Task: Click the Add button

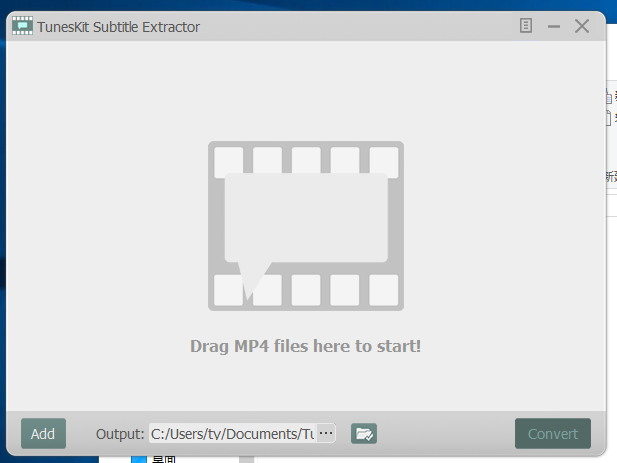Action: tap(43, 433)
